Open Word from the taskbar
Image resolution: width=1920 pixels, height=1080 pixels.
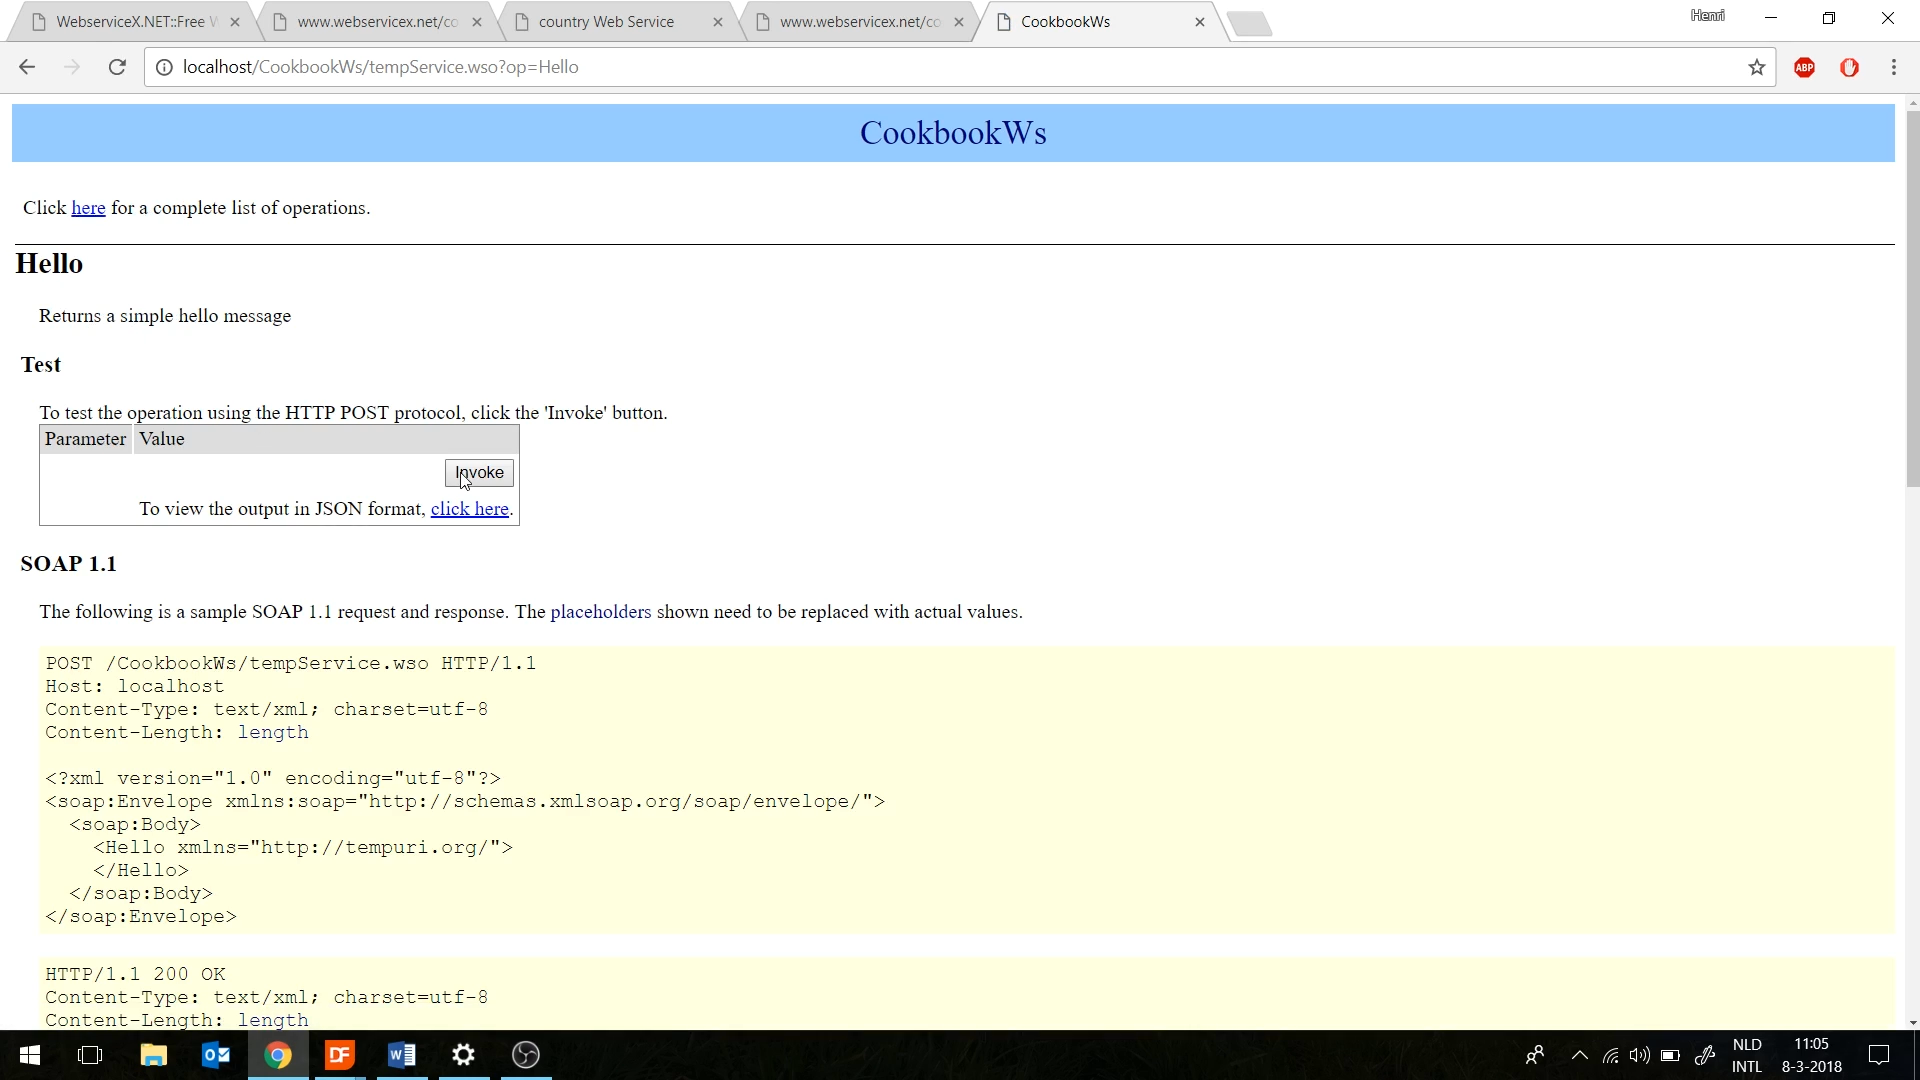pyautogui.click(x=402, y=1055)
